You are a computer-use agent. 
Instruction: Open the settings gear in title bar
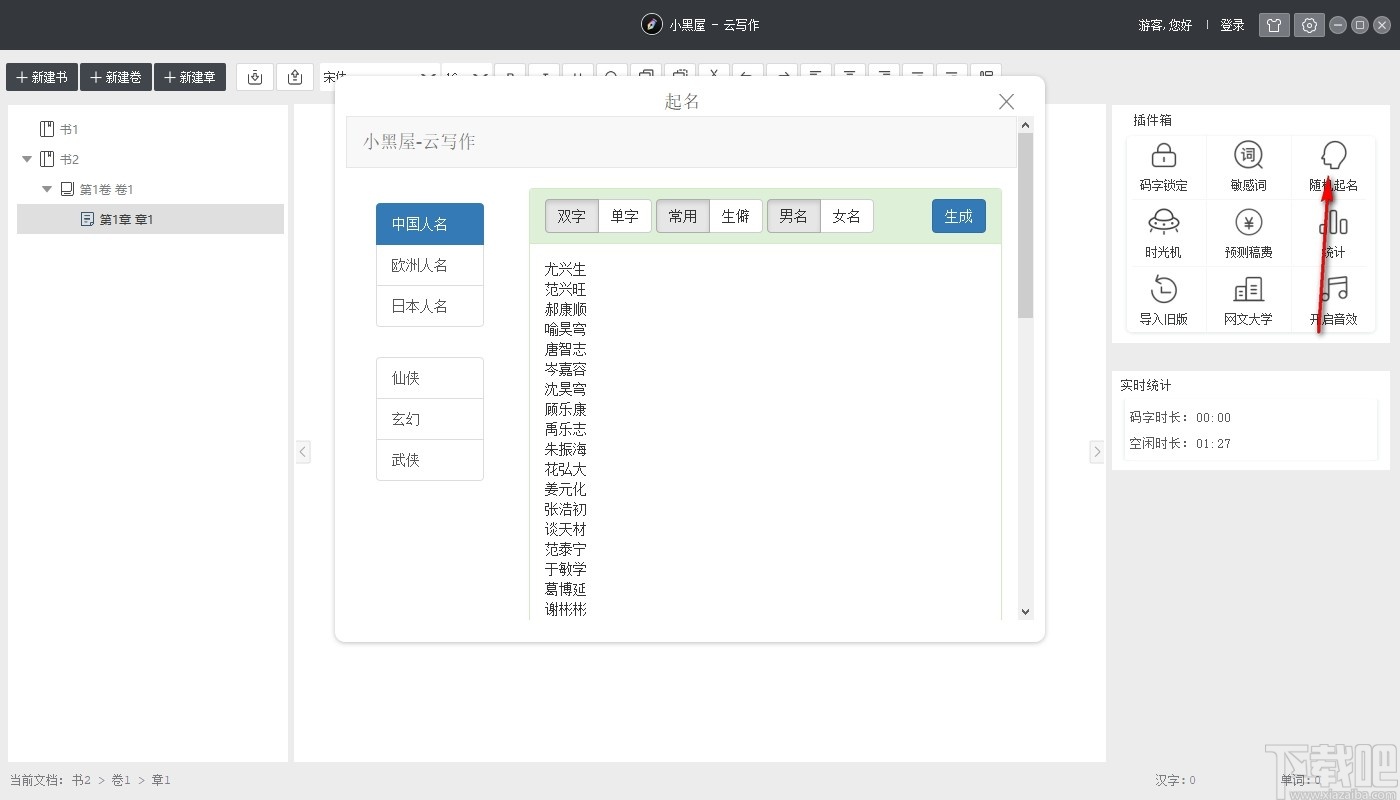tap(1309, 25)
